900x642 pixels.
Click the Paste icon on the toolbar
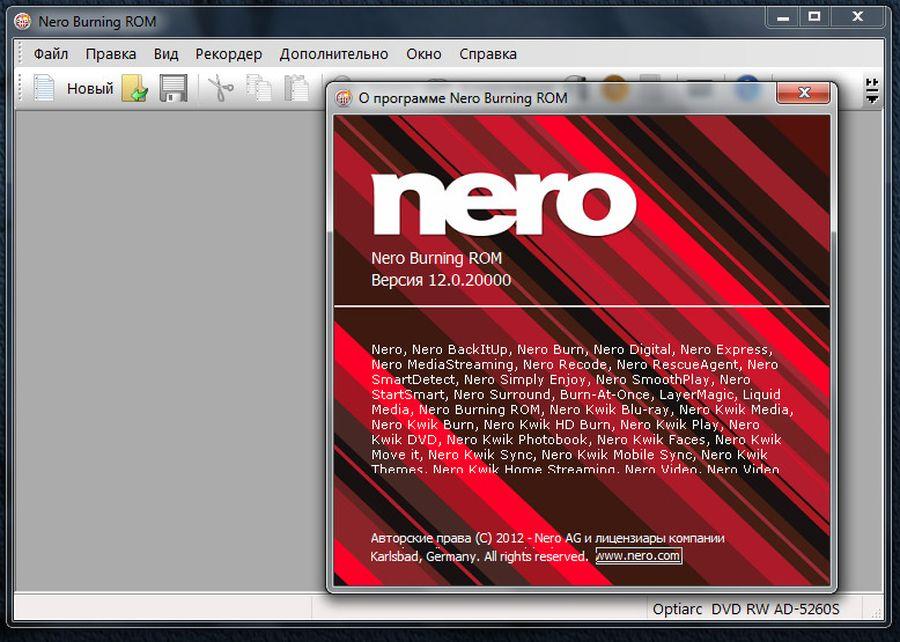tap(295, 88)
